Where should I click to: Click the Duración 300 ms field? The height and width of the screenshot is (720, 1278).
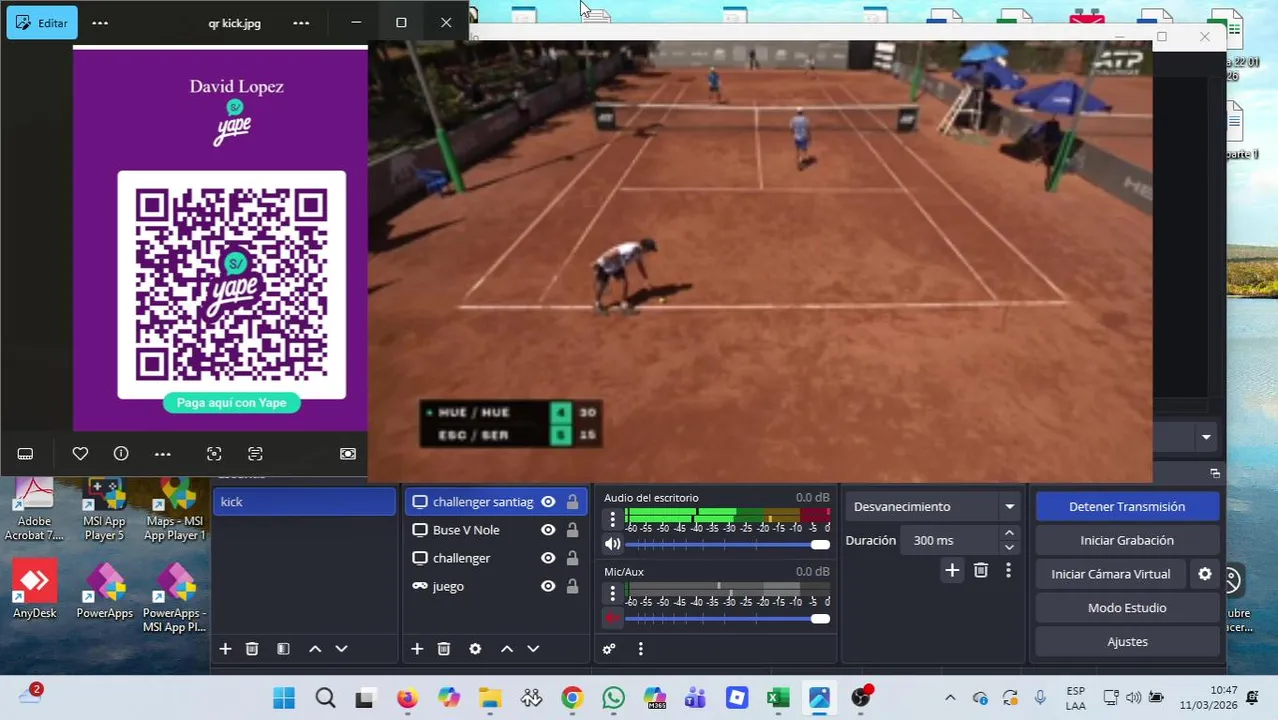tap(949, 540)
